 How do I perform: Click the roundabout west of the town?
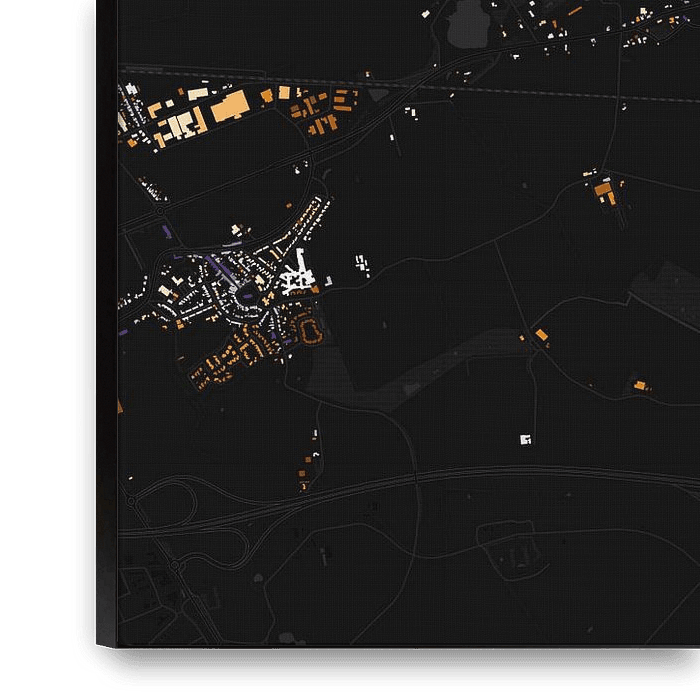pos(158,212)
